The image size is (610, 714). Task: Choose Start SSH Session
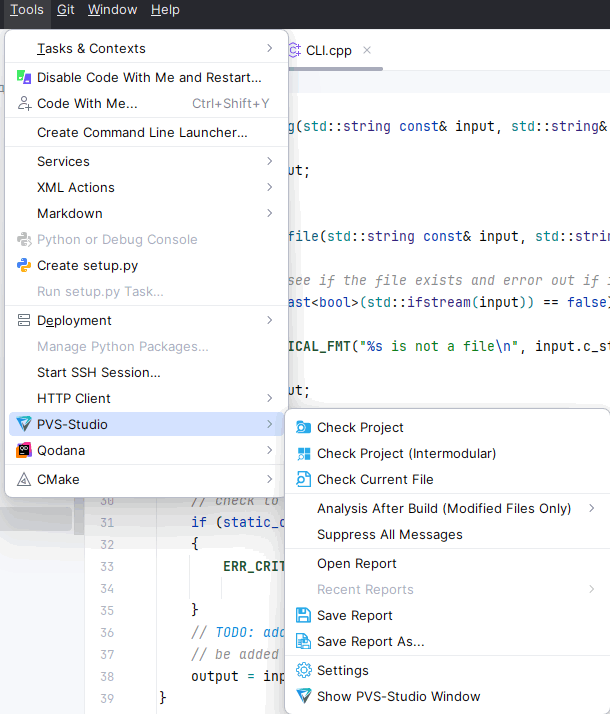(x=98, y=372)
